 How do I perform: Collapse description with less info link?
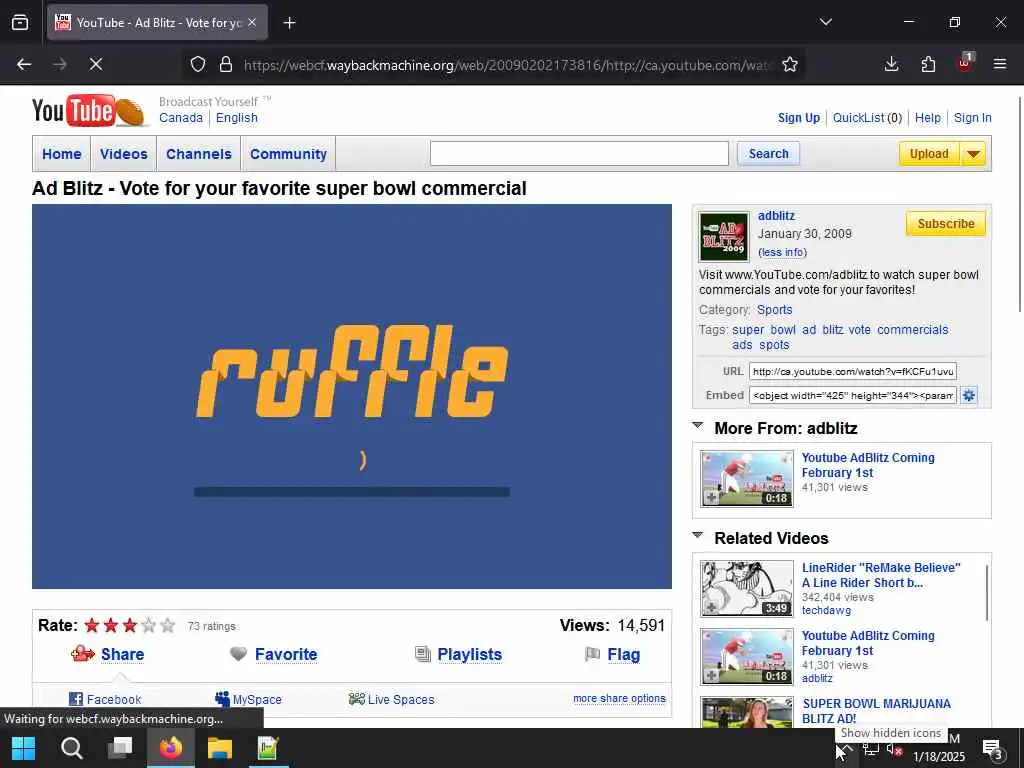(x=782, y=252)
